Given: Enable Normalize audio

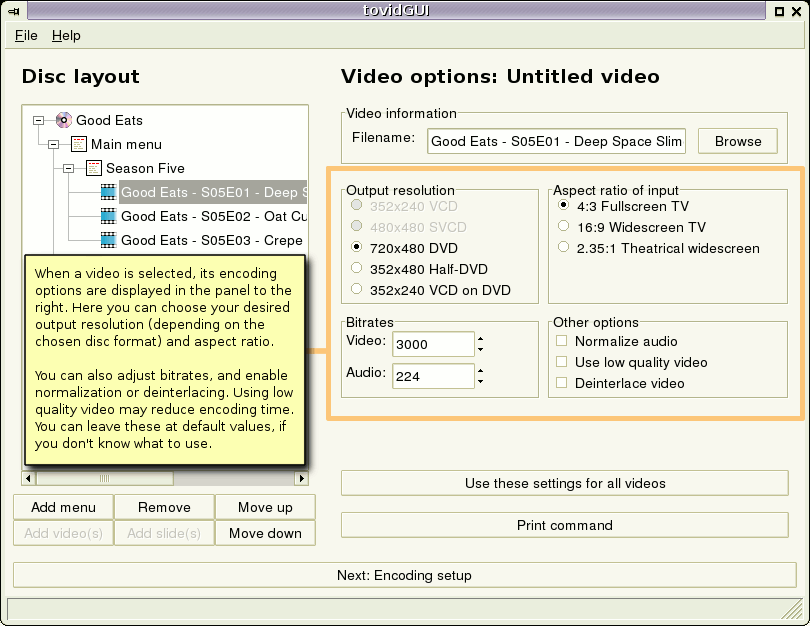Looking at the screenshot, I should click(x=563, y=341).
